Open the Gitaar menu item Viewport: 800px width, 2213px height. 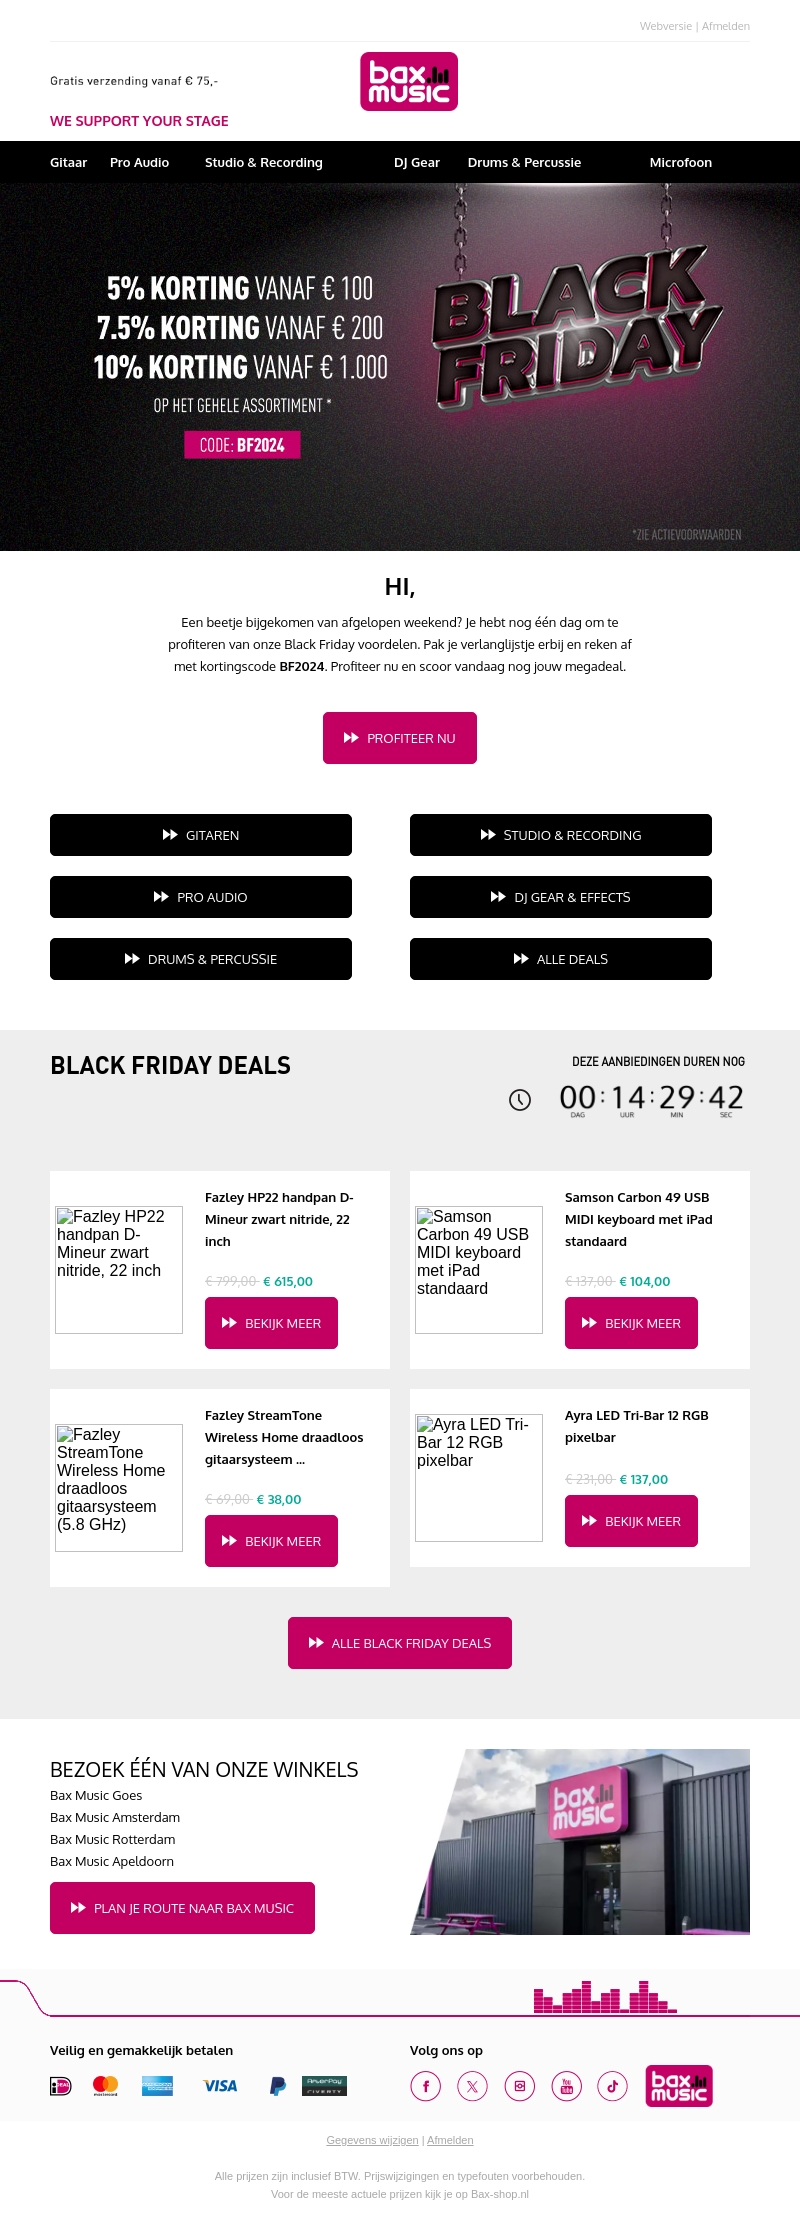68,163
